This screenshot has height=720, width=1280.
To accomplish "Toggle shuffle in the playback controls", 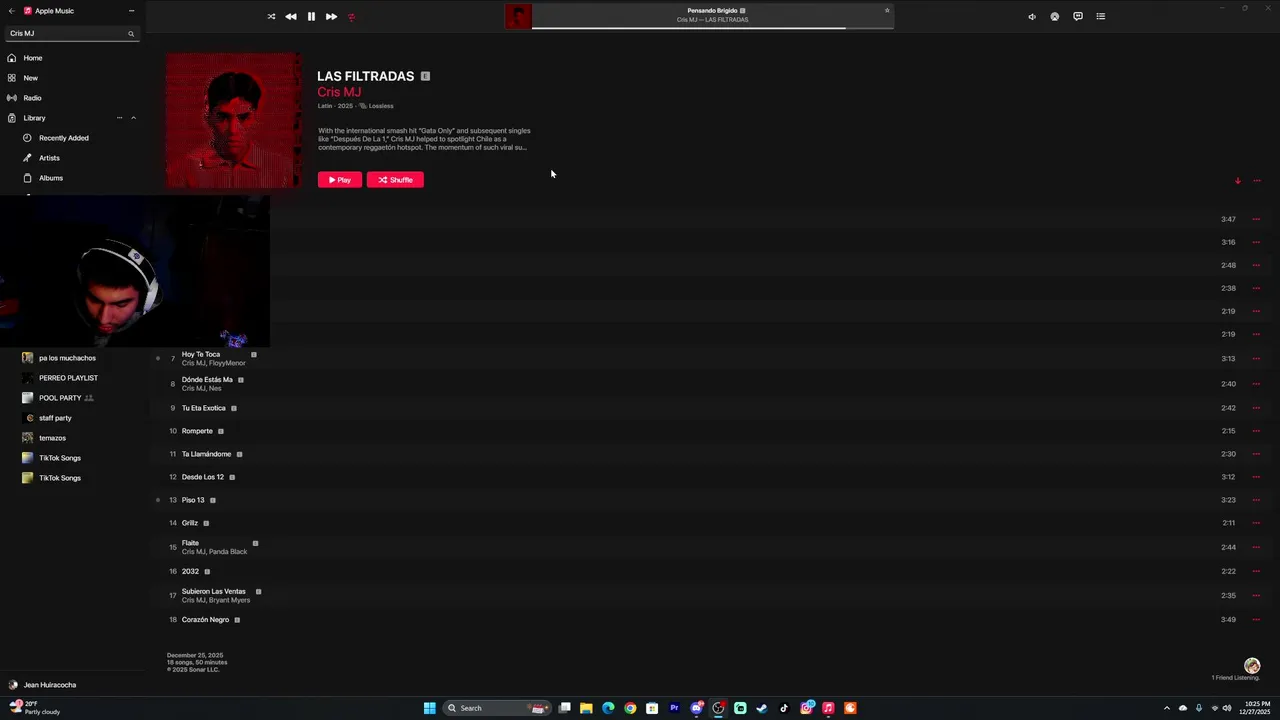I will coord(271,16).
